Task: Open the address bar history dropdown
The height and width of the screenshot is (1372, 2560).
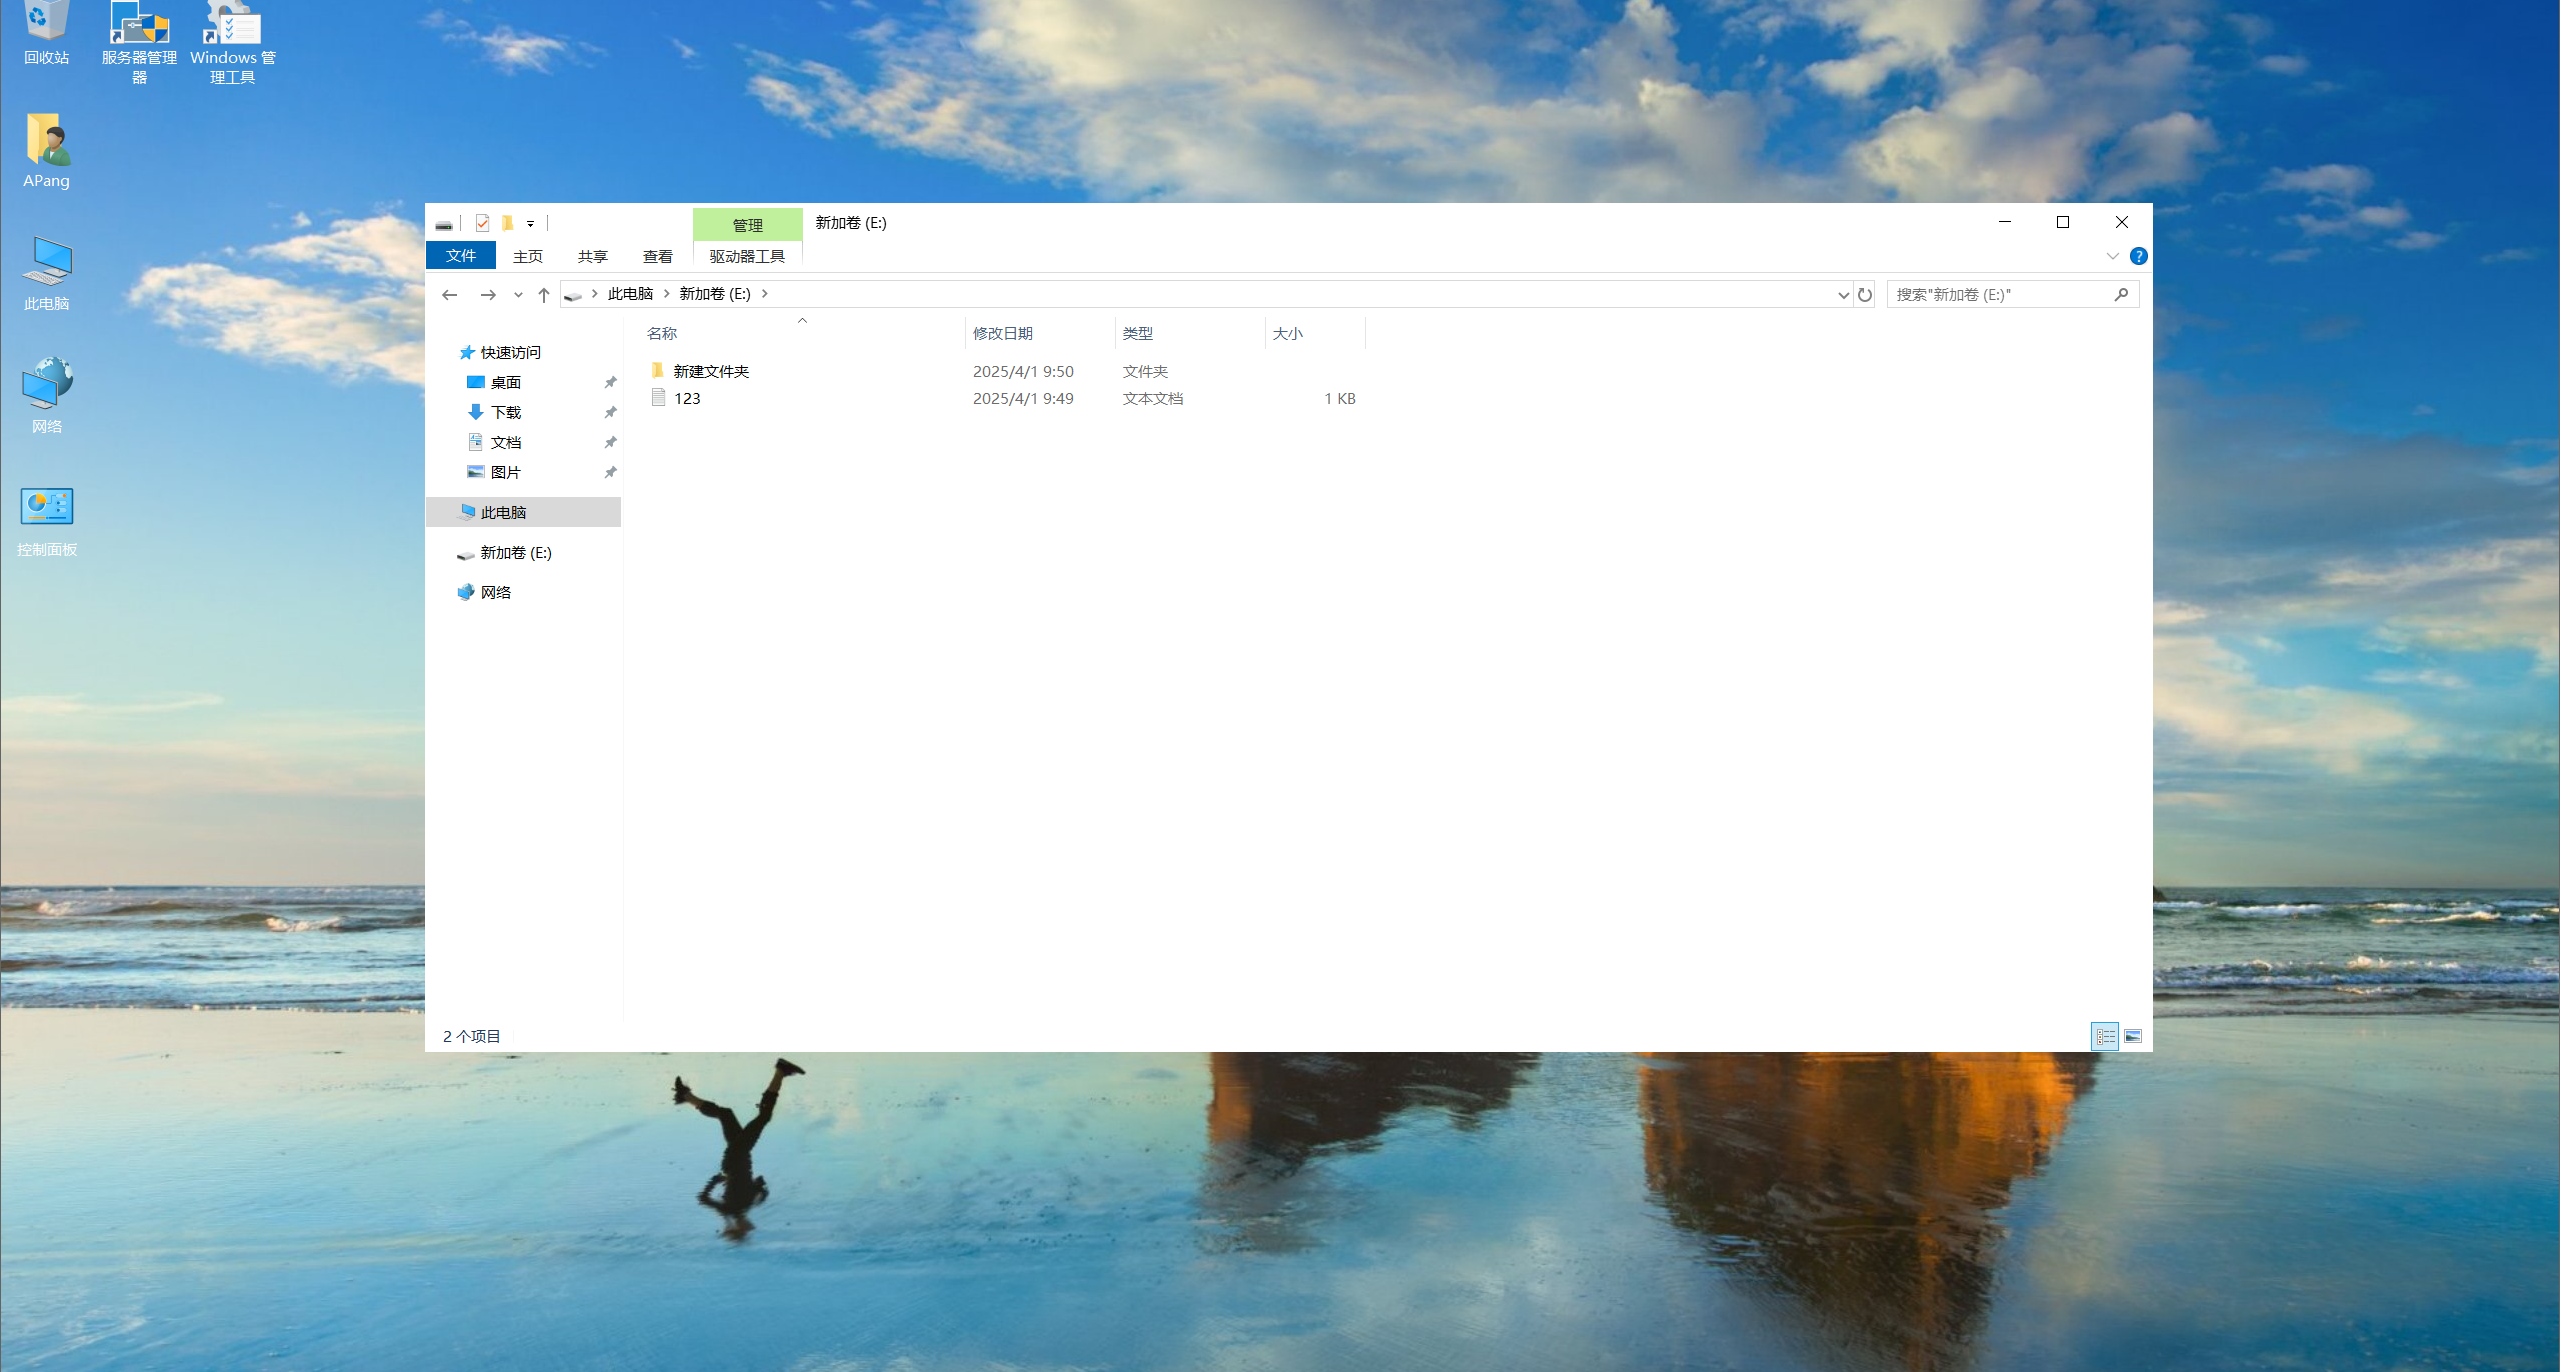Action: (x=1843, y=294)
